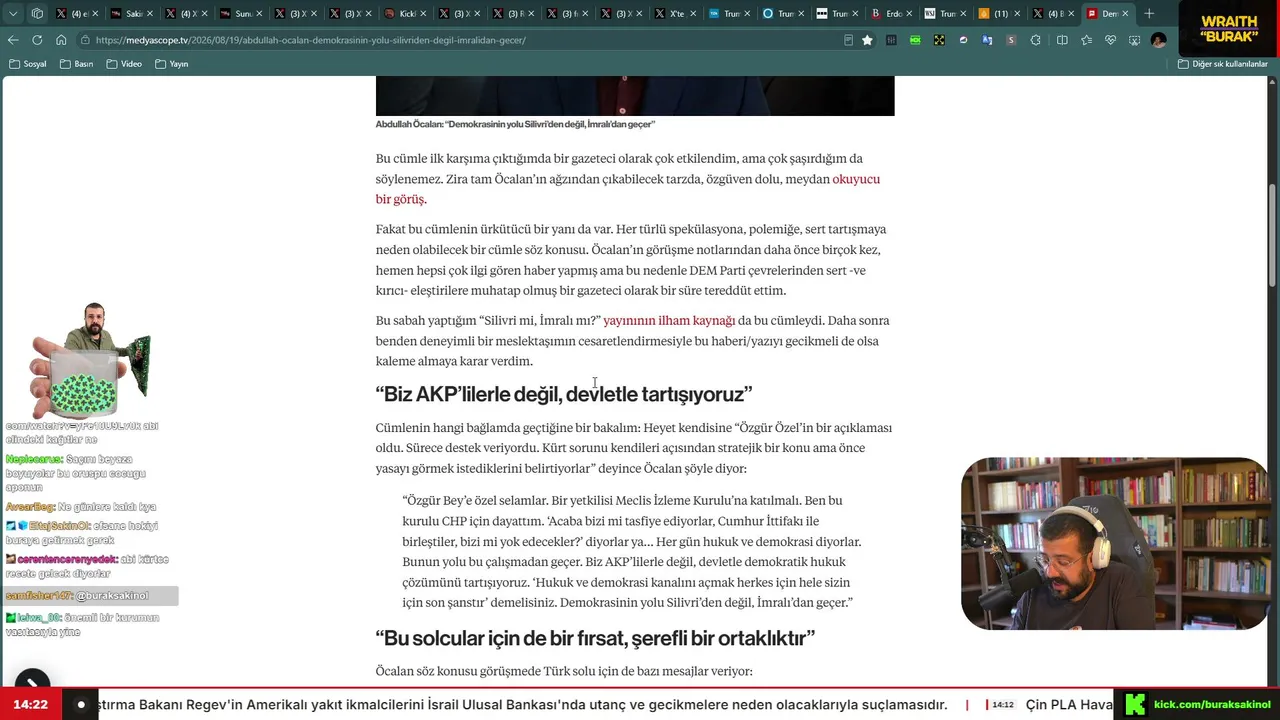Switch to the "Sunu" tab
The width and height of the screenshot is (1280, 720).
click(240, 14)
